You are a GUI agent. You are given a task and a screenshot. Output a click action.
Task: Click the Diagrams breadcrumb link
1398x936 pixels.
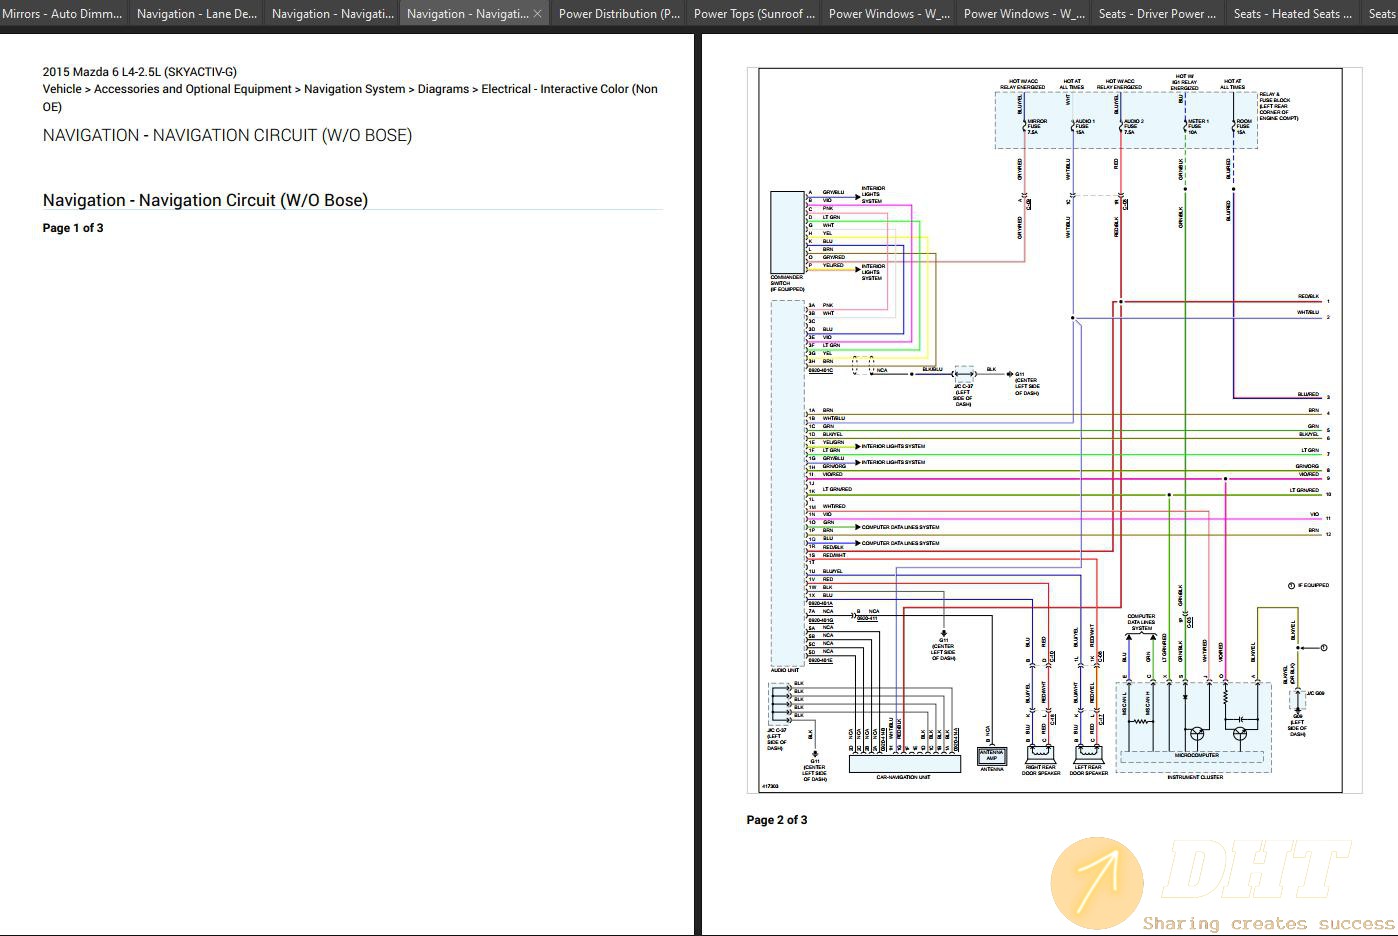pos(443,89)
